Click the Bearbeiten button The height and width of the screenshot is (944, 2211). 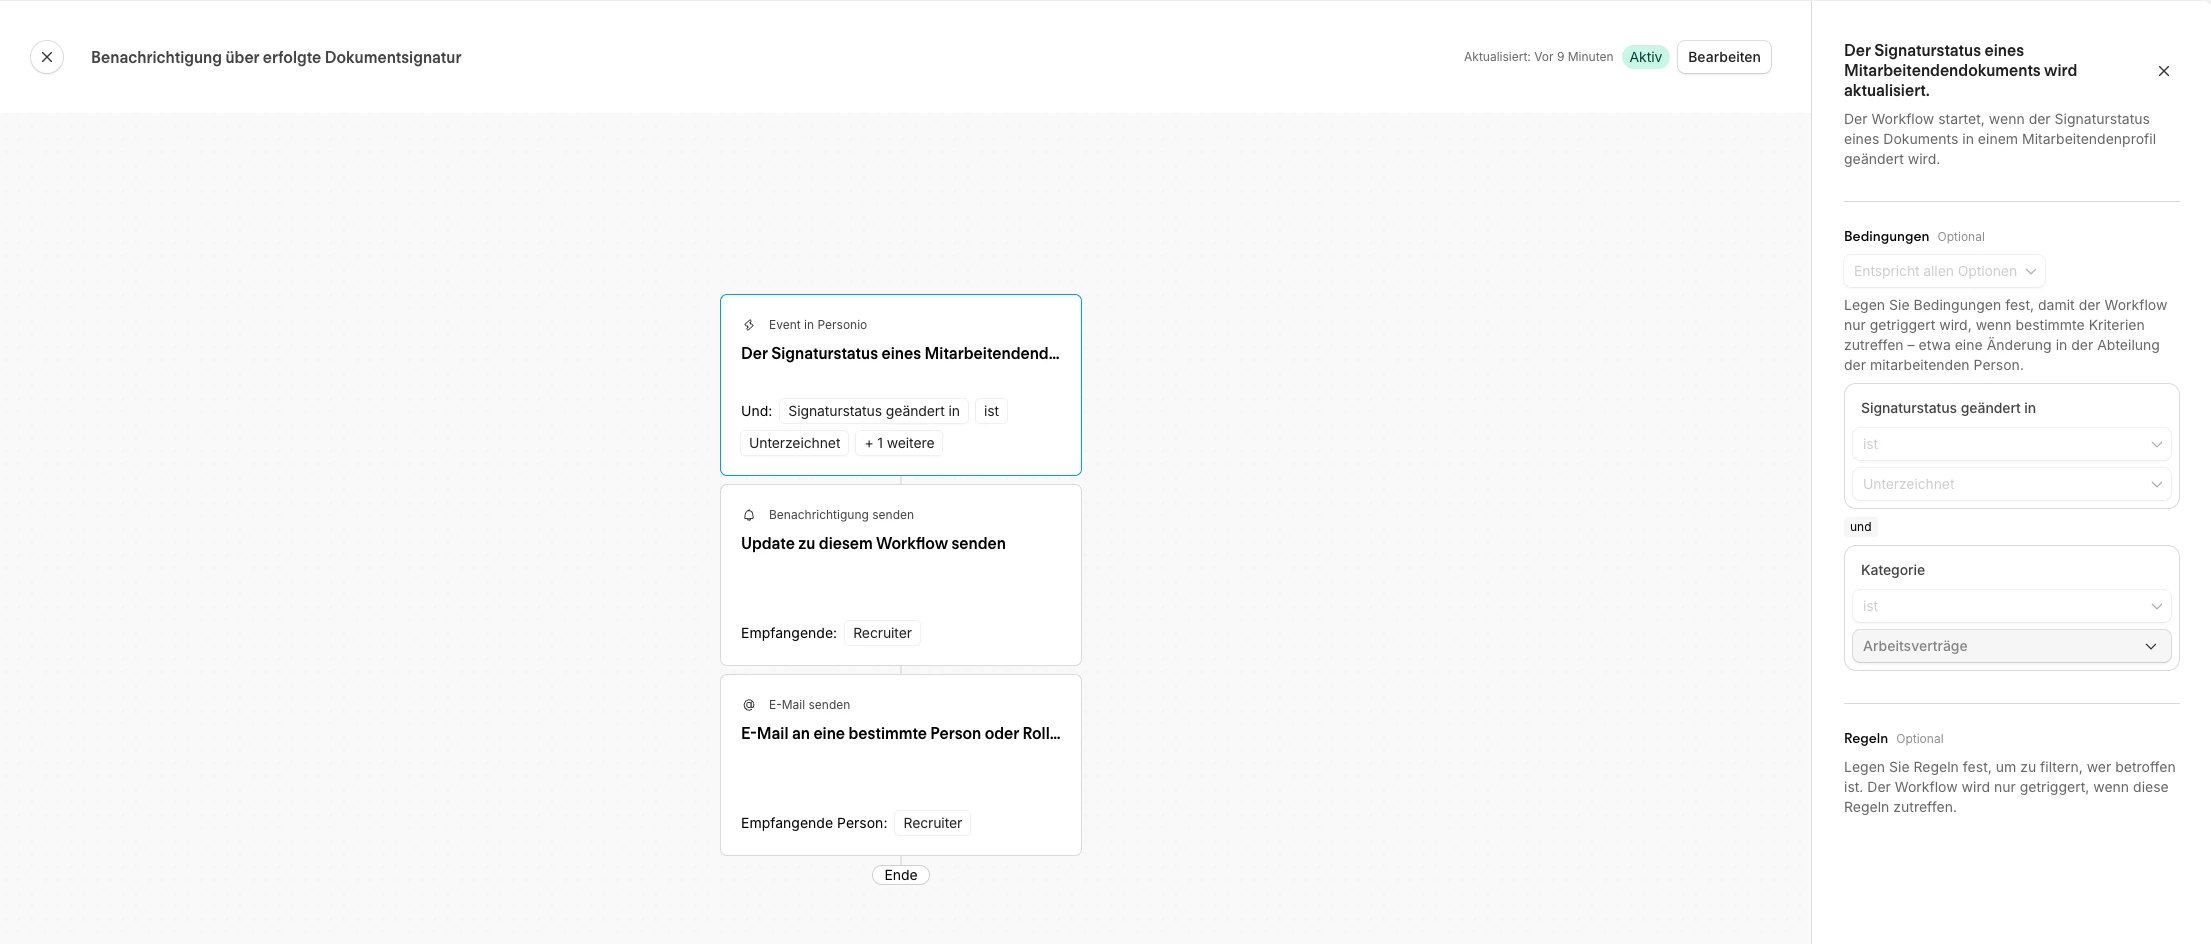click(1724, 57)
